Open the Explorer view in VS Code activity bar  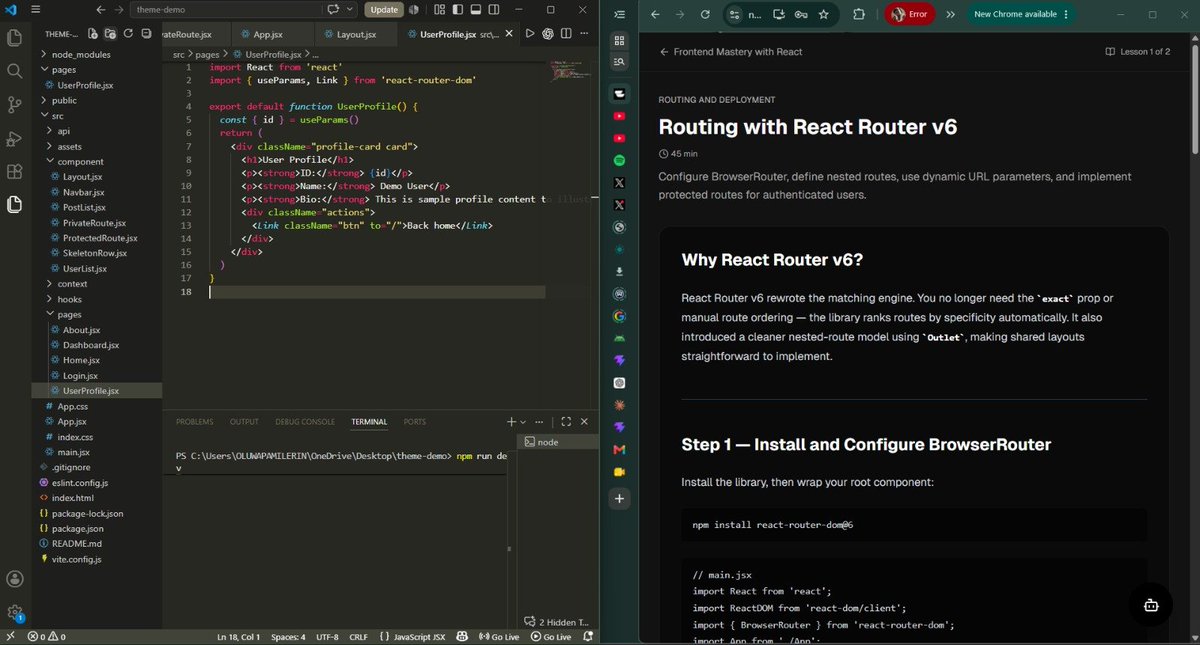(x=14, y=38)
